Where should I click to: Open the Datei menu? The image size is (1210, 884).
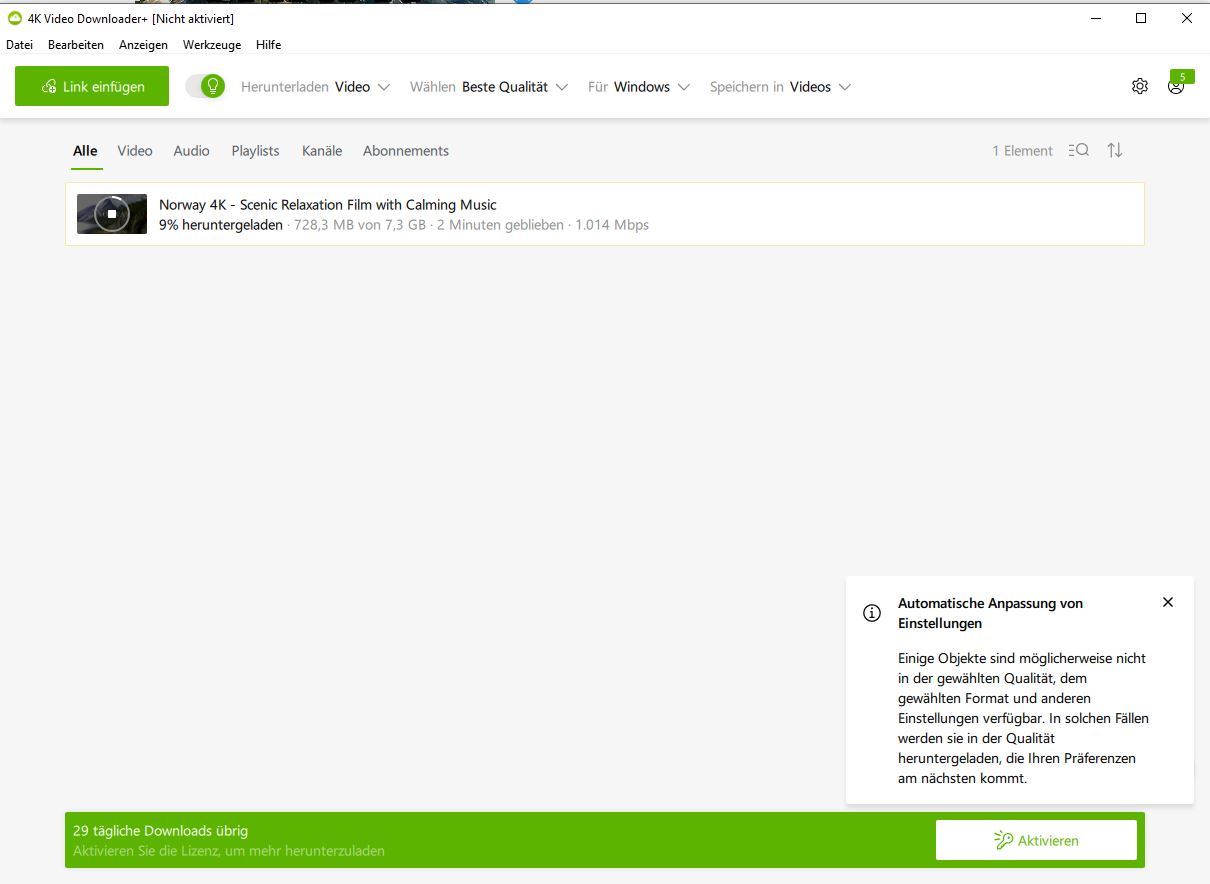coord(19,45)
